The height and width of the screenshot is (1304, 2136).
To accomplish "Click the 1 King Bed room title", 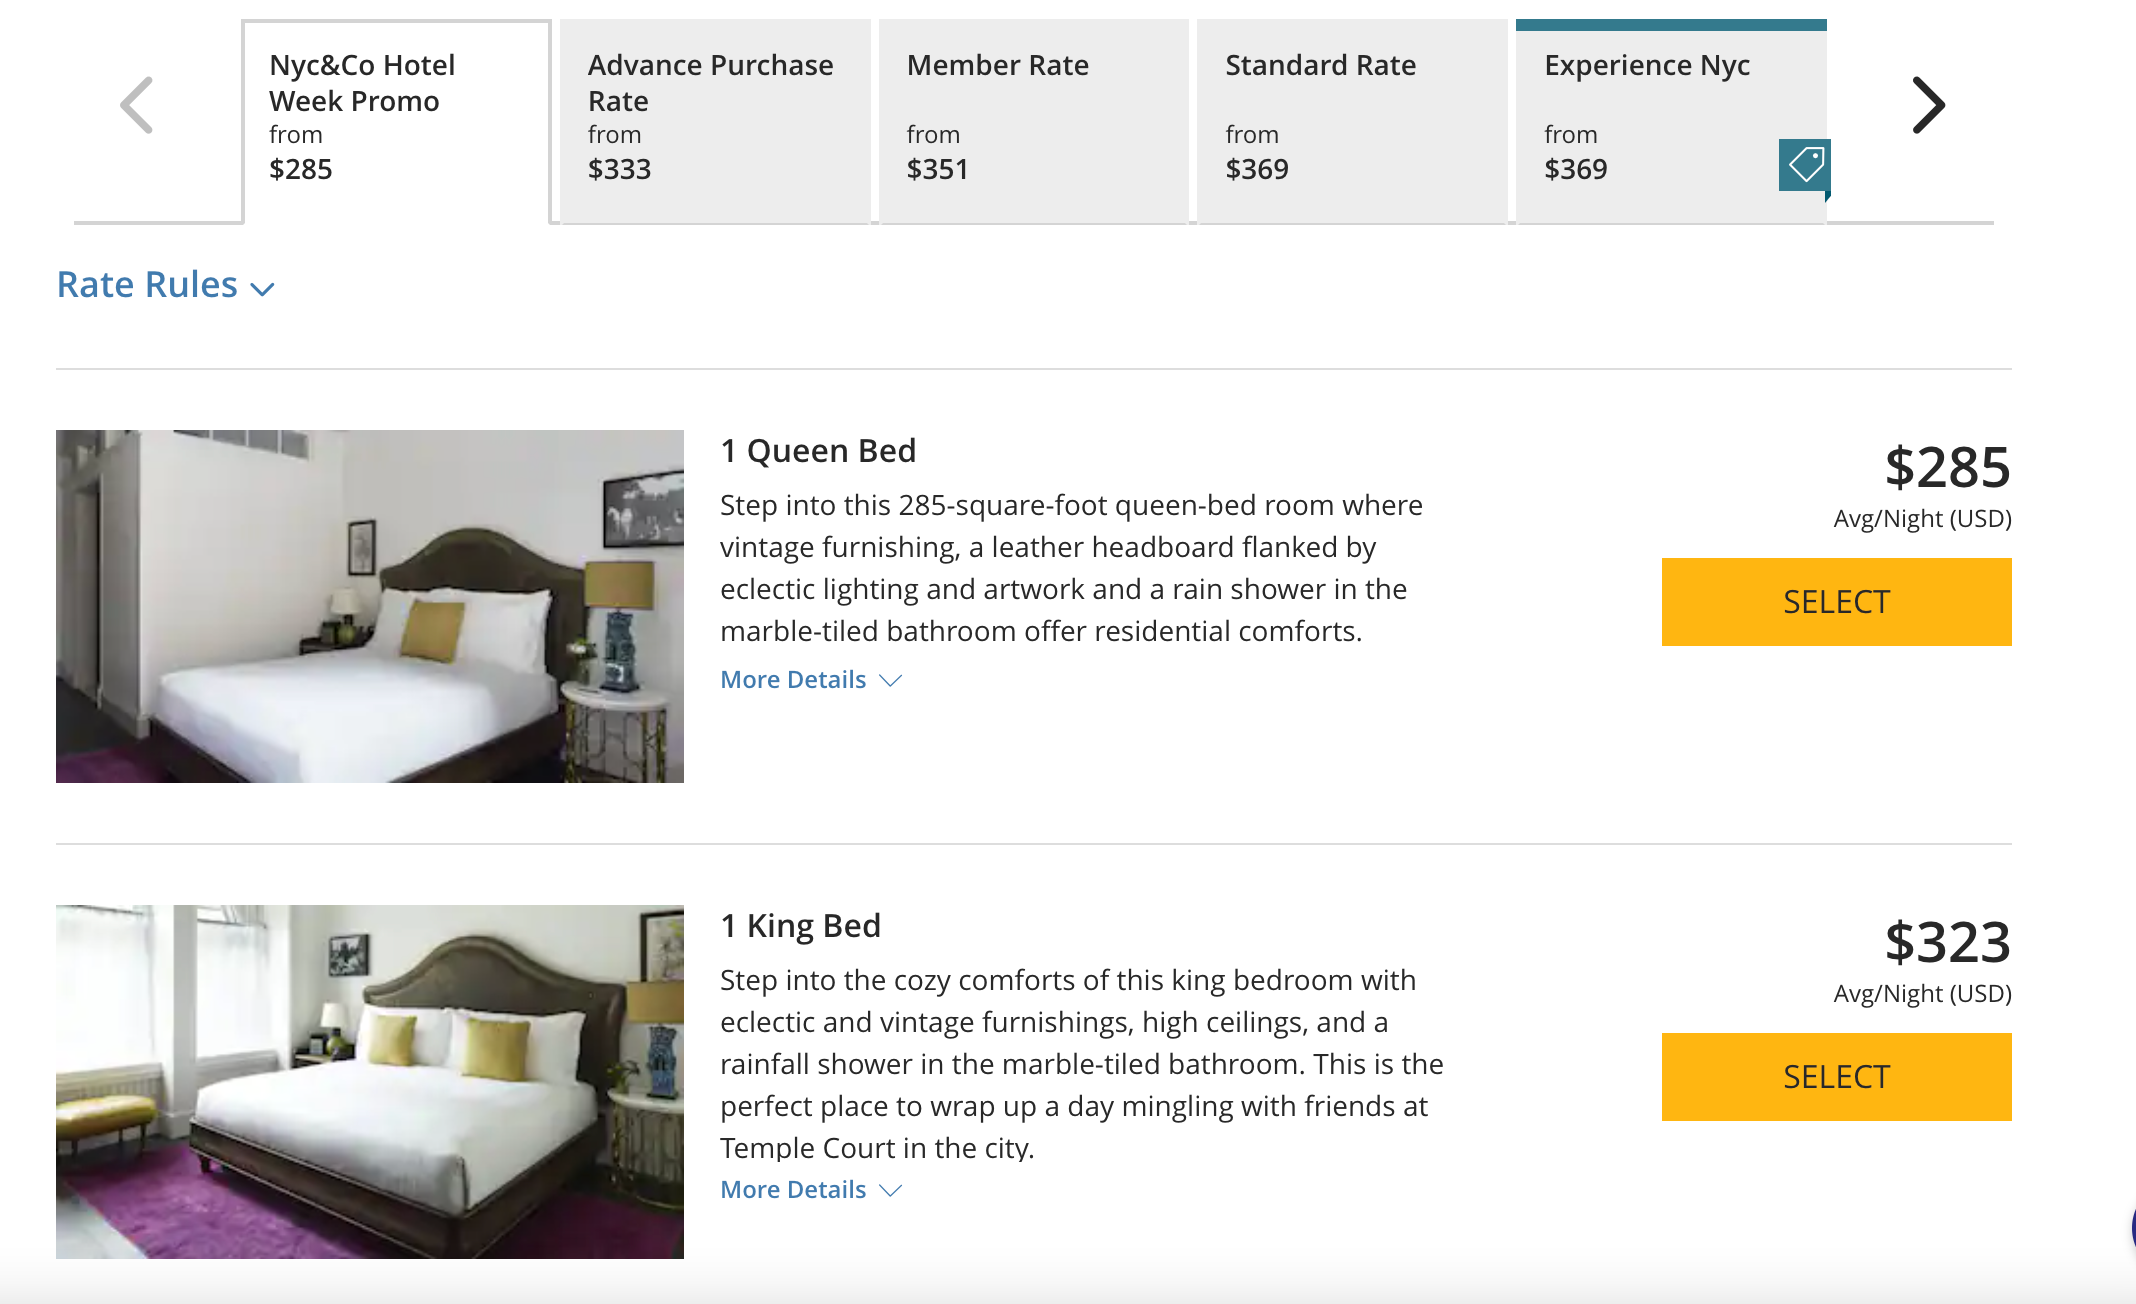I will pos(800,926).
